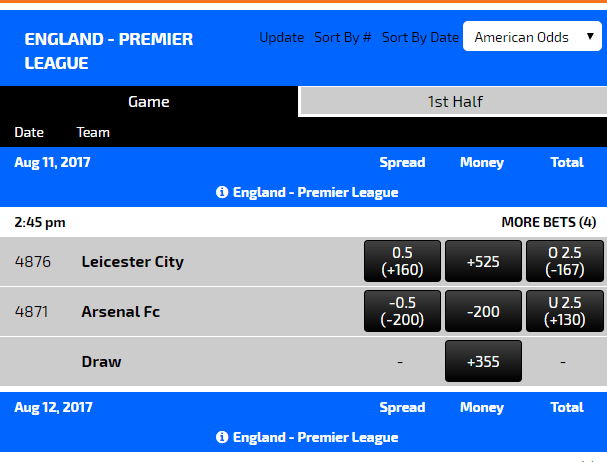Screen dimensions: 607x462
Task: Click the Aug 11 England - Premier League heading
Action: point(315,192)
